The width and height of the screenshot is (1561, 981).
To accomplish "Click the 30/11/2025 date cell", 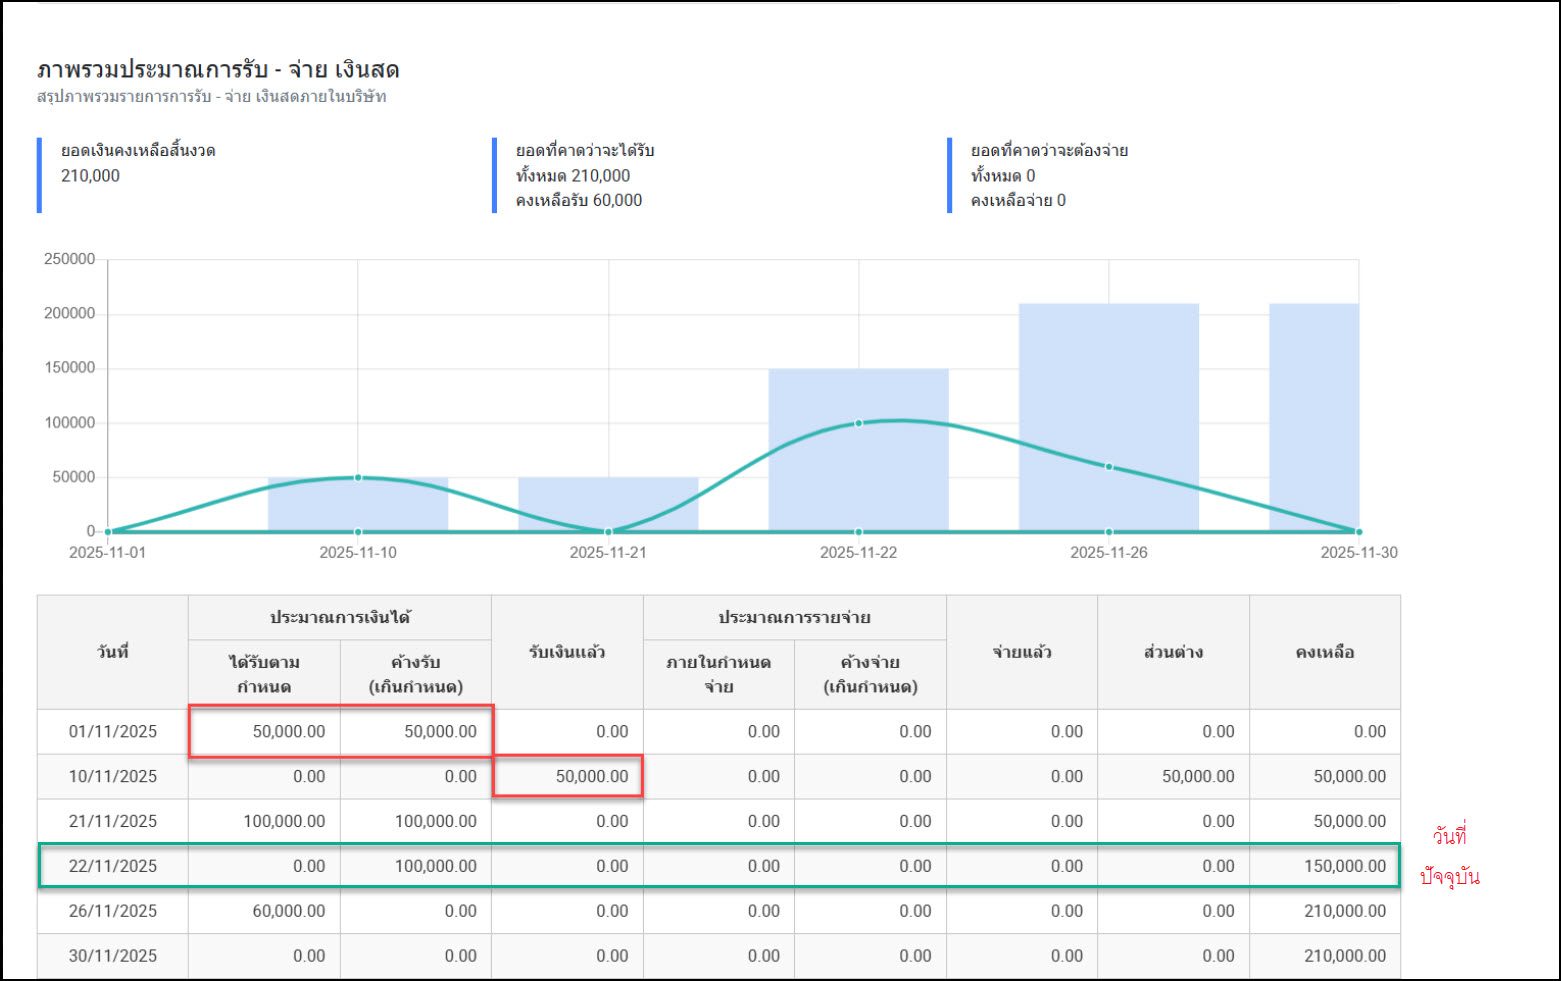I will (x=113, y=956).
